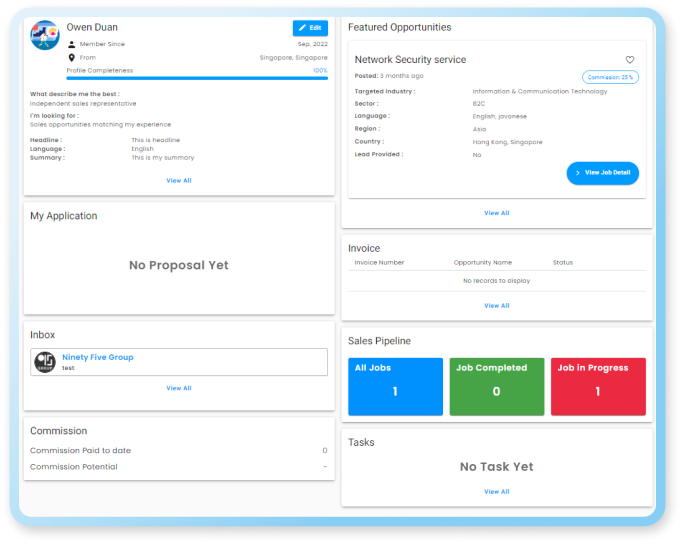Click the Commission 25% badge
The width and height of the screenshot is (682, 544).
click(x=610, y=77)
